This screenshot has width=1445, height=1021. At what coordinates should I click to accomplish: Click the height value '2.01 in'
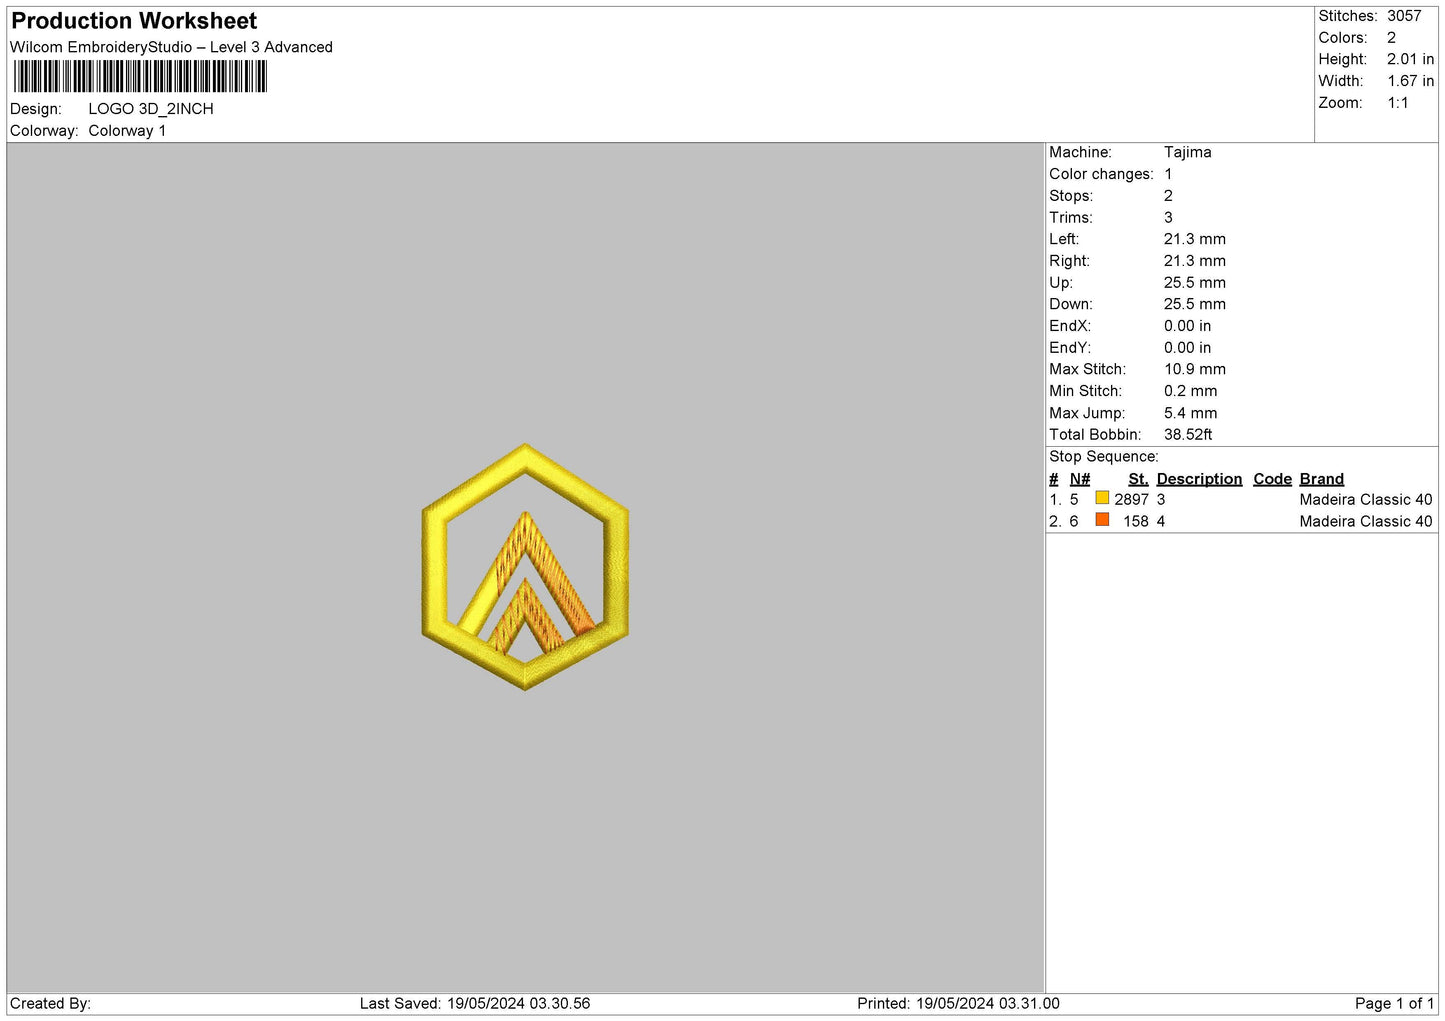(x=1410, y=59)
